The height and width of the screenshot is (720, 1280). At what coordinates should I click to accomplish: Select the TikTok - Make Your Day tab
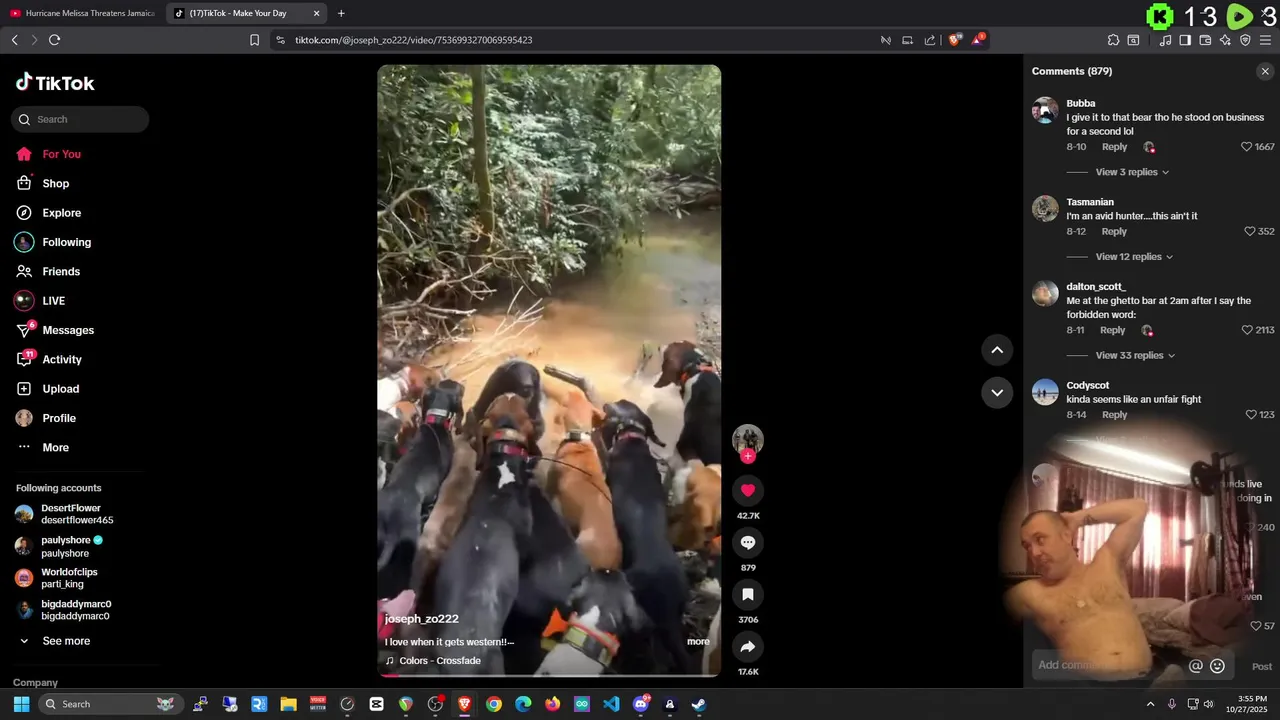point(247,13)
